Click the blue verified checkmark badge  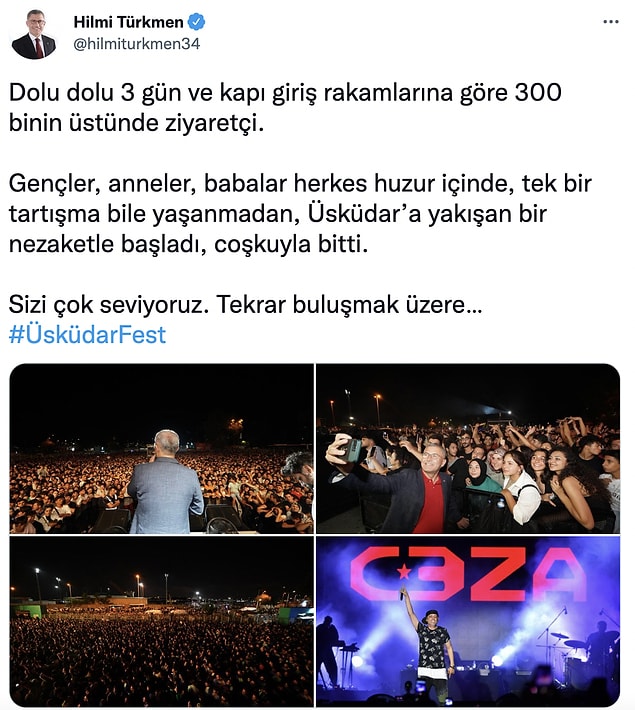click(x=196, y=22)
